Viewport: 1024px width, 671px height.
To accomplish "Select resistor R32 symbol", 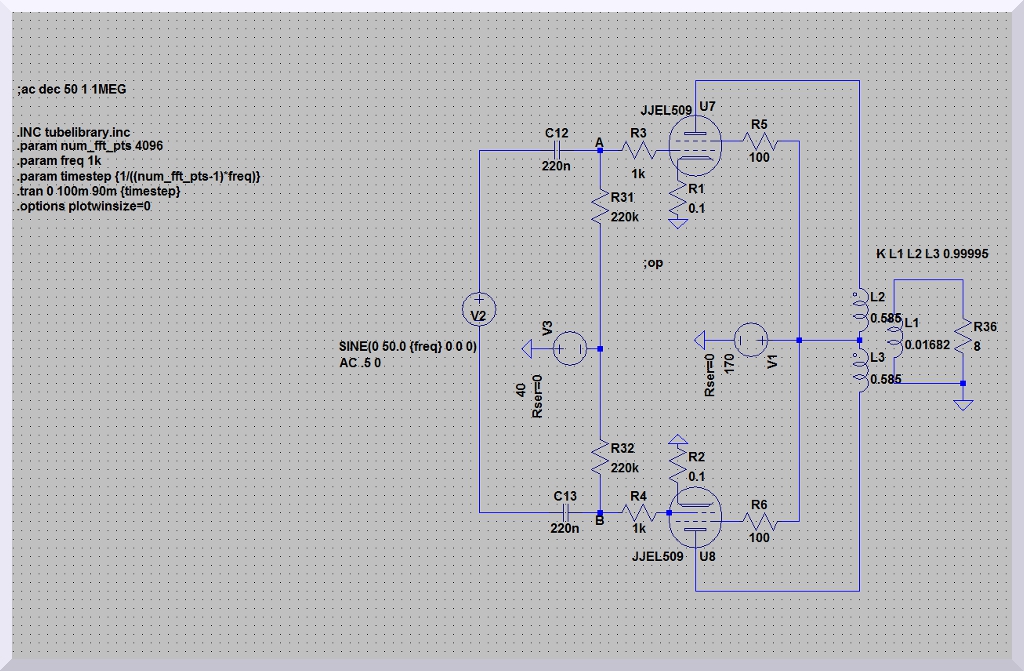I will coord(599,461).
